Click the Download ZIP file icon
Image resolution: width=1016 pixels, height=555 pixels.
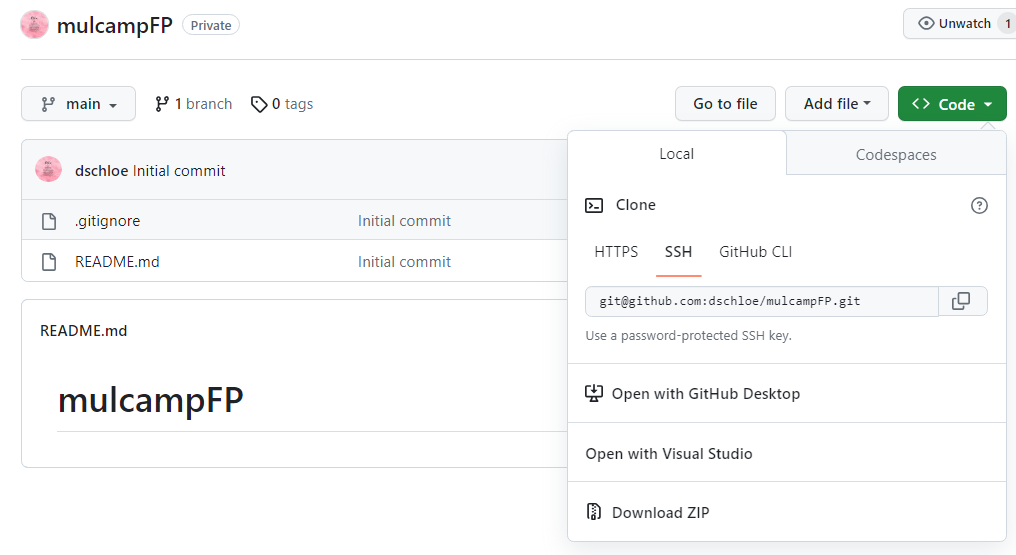coord(594,512)
